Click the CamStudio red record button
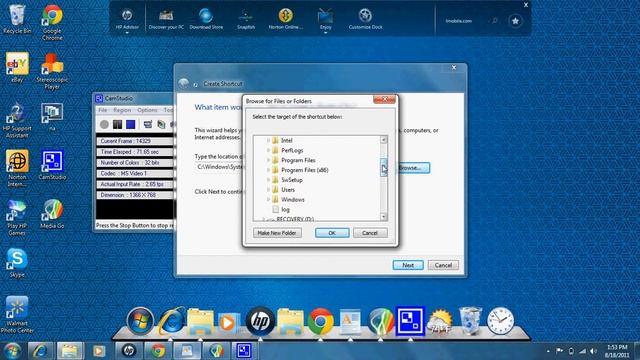The image size is (640, 360). coord(104,124)
